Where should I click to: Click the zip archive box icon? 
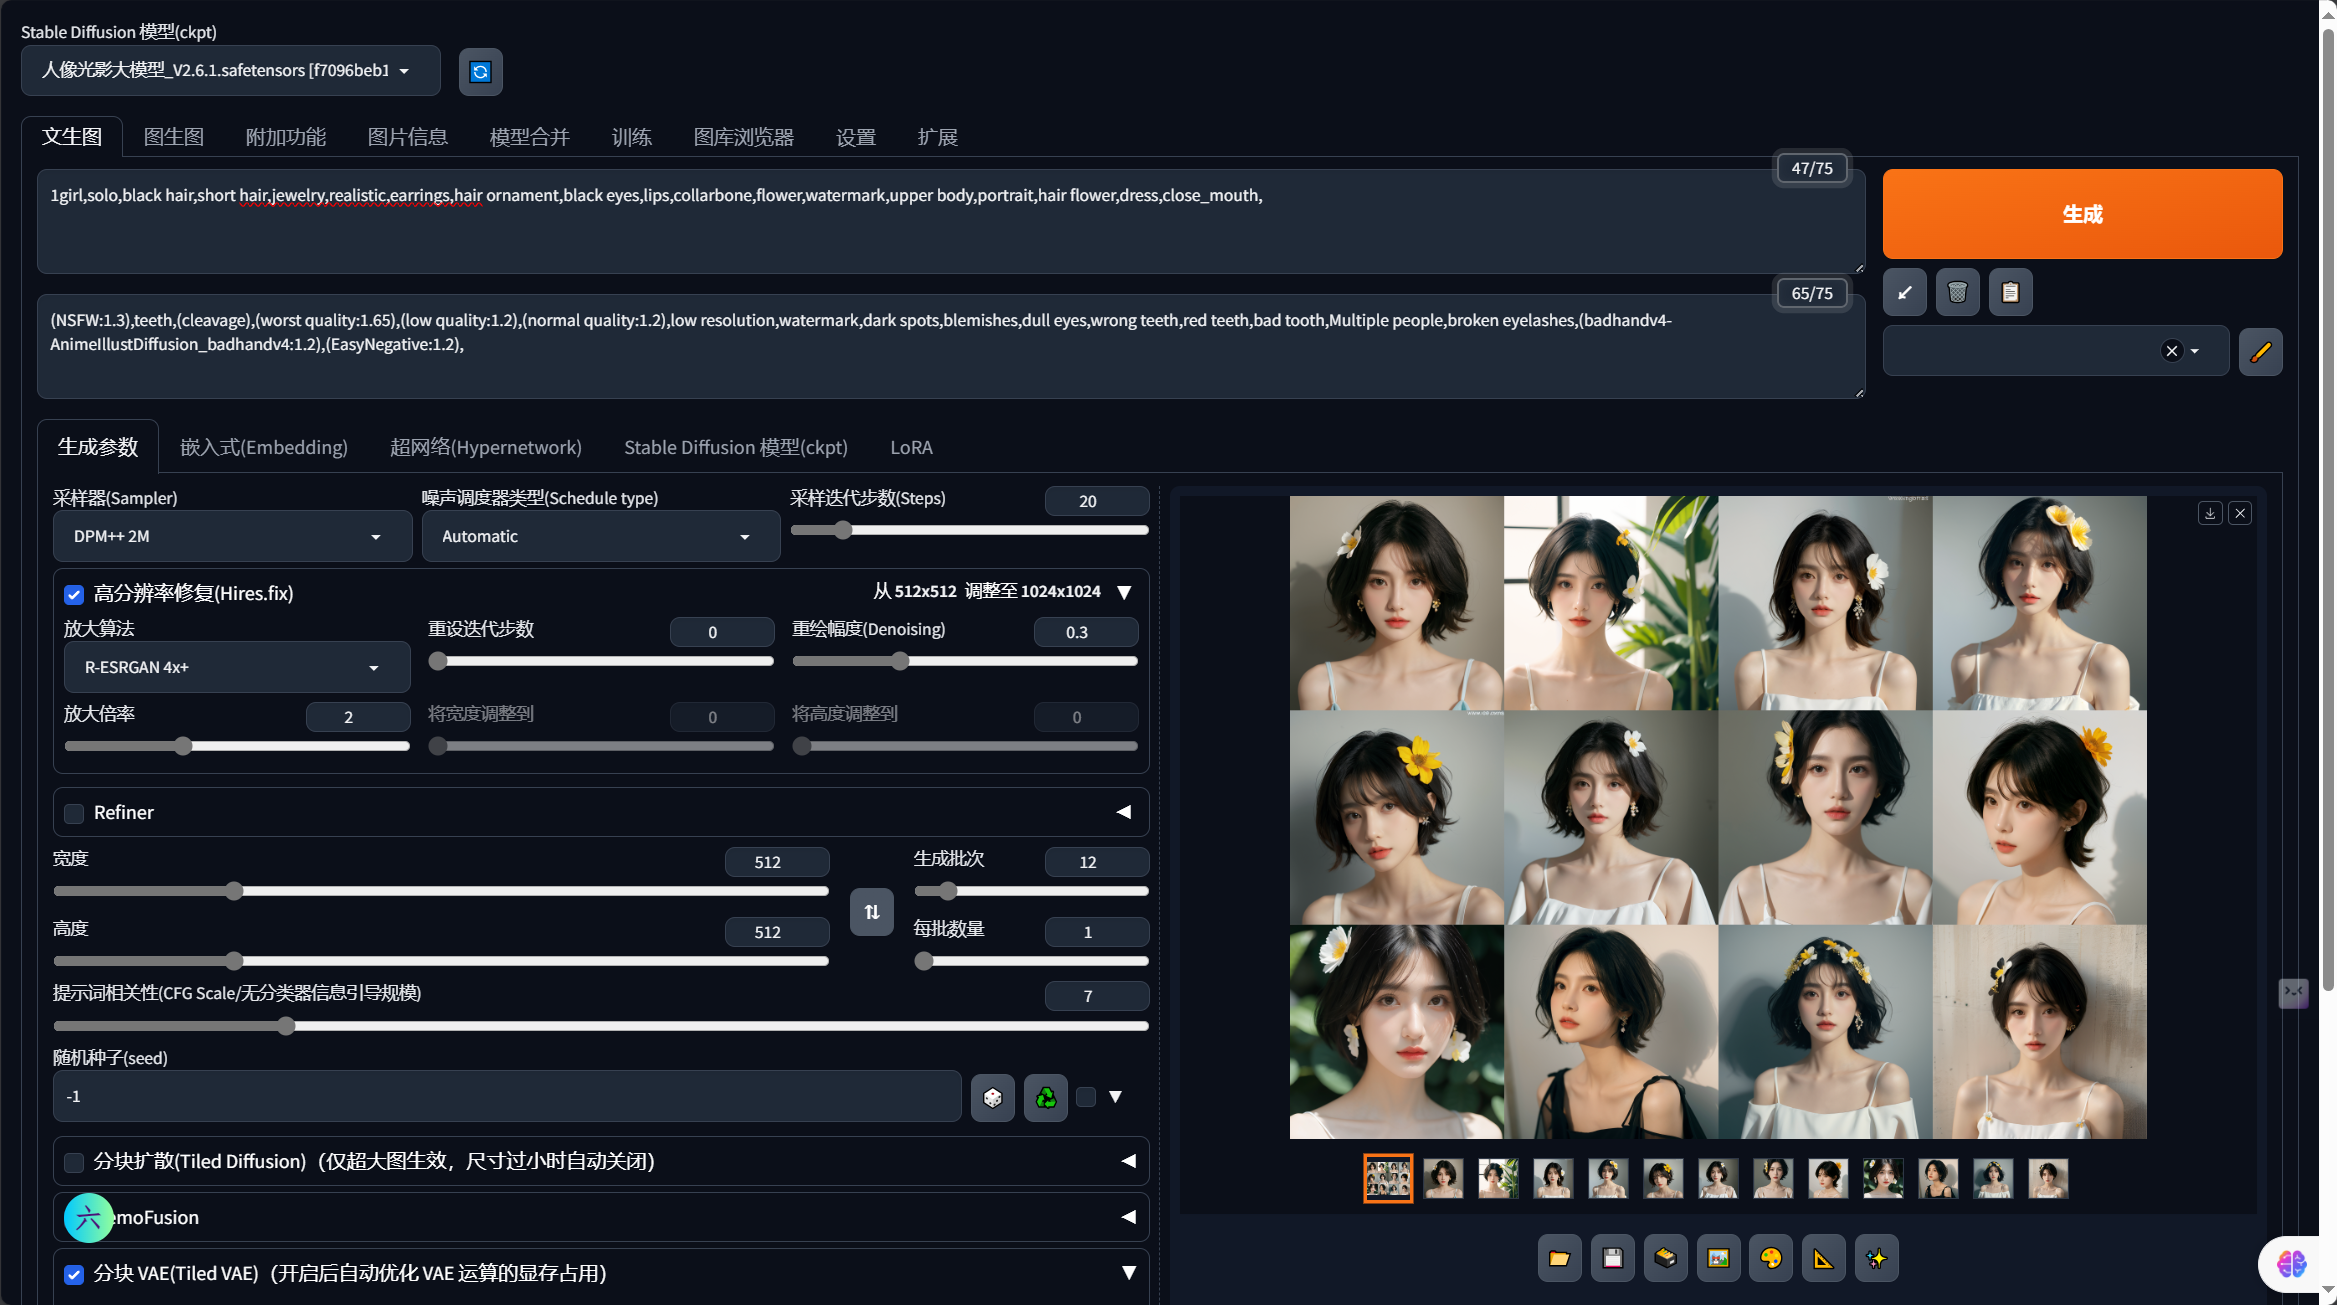(1665, 1258)
